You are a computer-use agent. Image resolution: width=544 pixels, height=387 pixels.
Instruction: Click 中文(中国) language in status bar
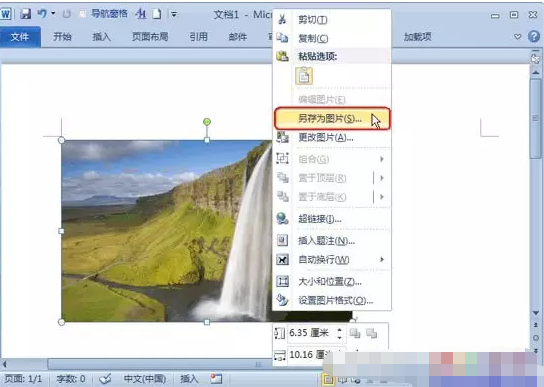coord(145,378)
